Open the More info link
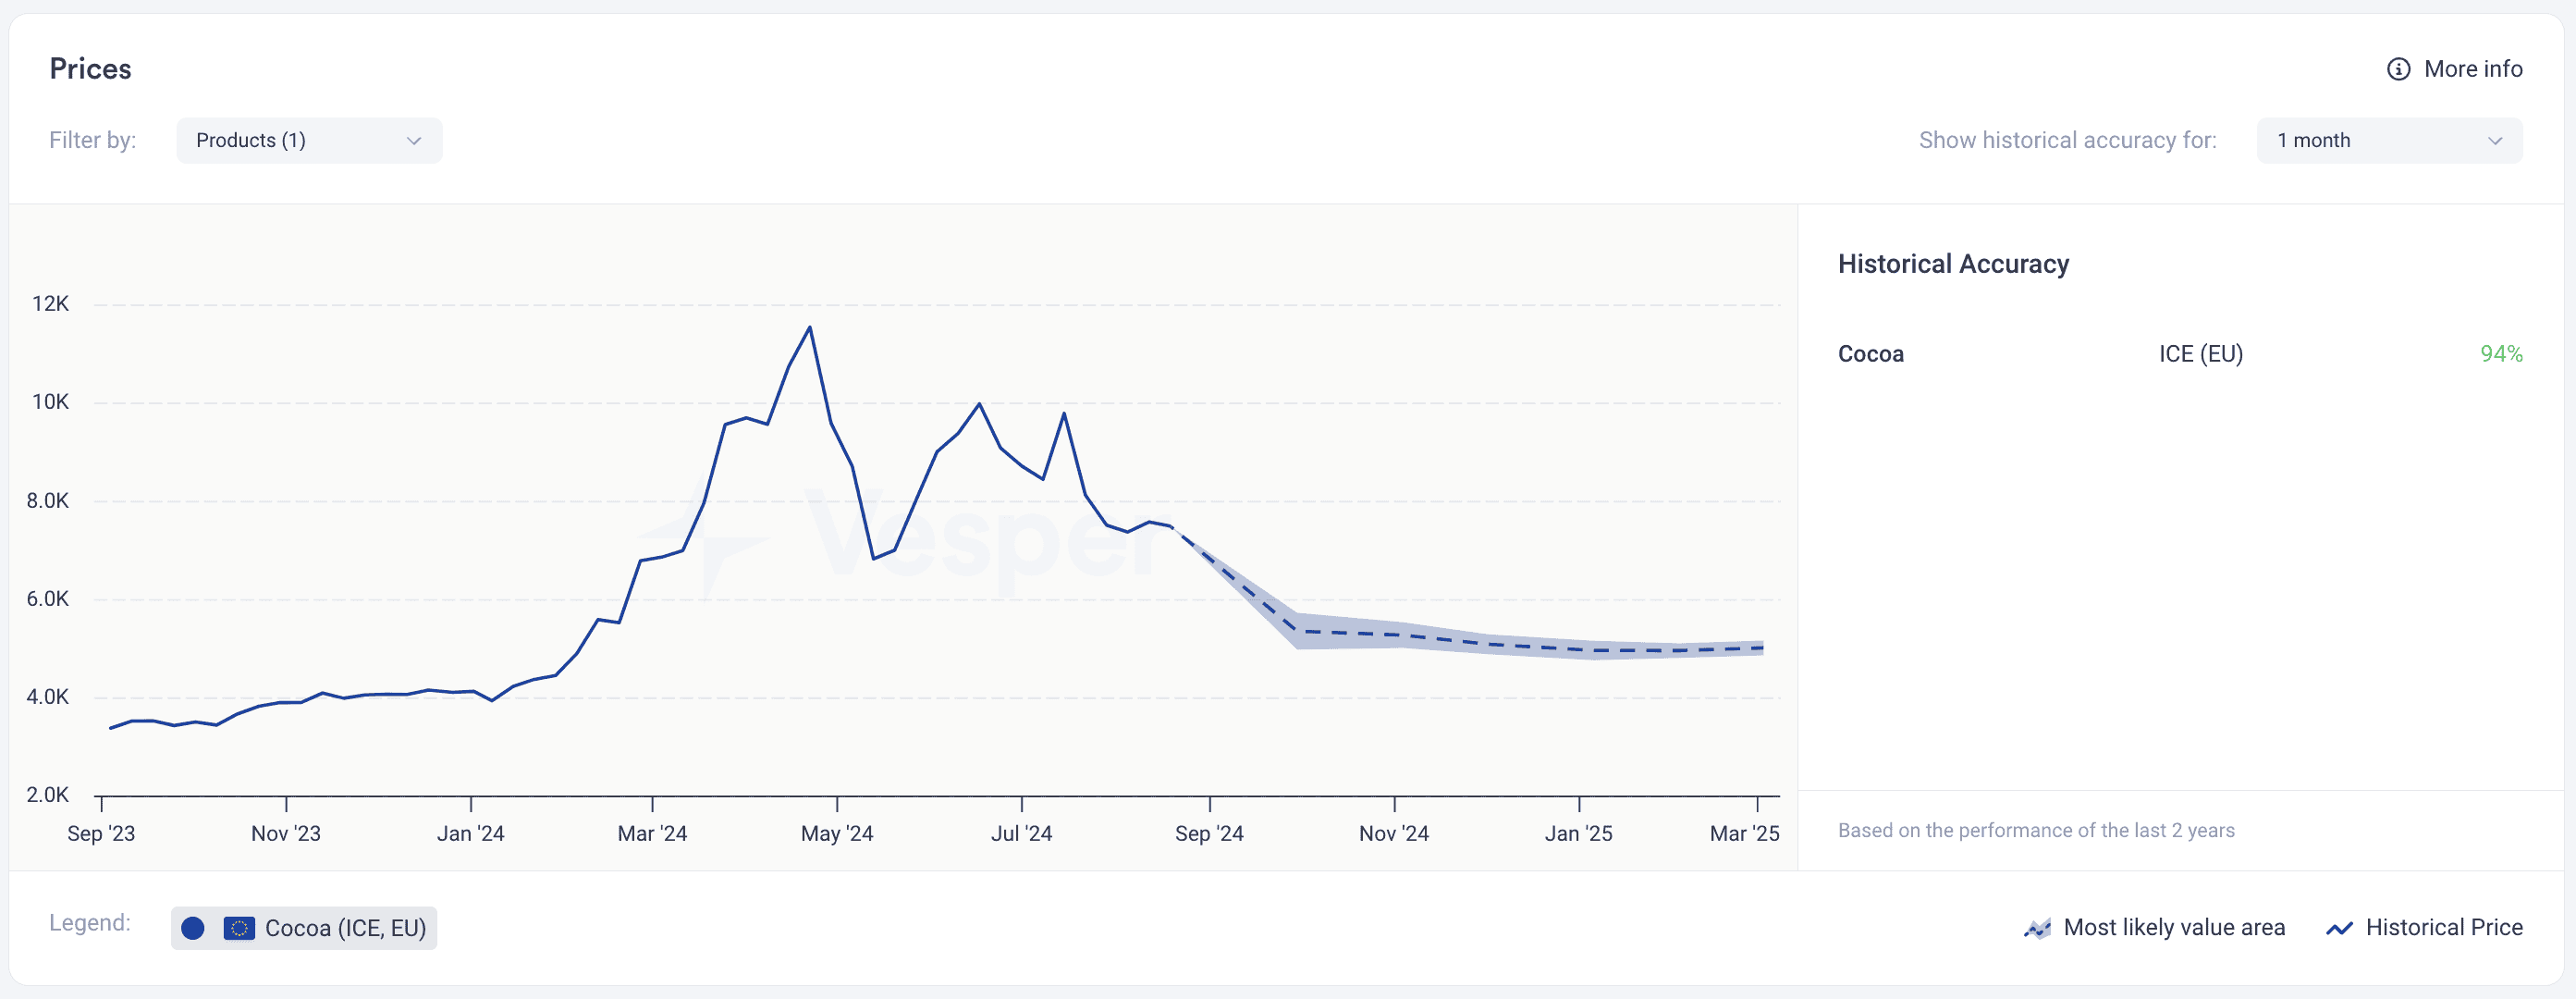 point(2455,69)
